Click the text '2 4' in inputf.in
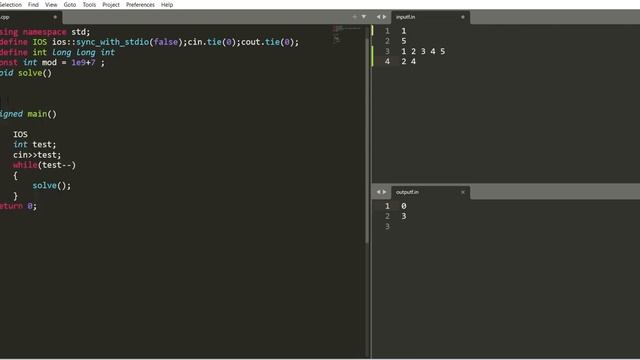 tap(408, 62)
